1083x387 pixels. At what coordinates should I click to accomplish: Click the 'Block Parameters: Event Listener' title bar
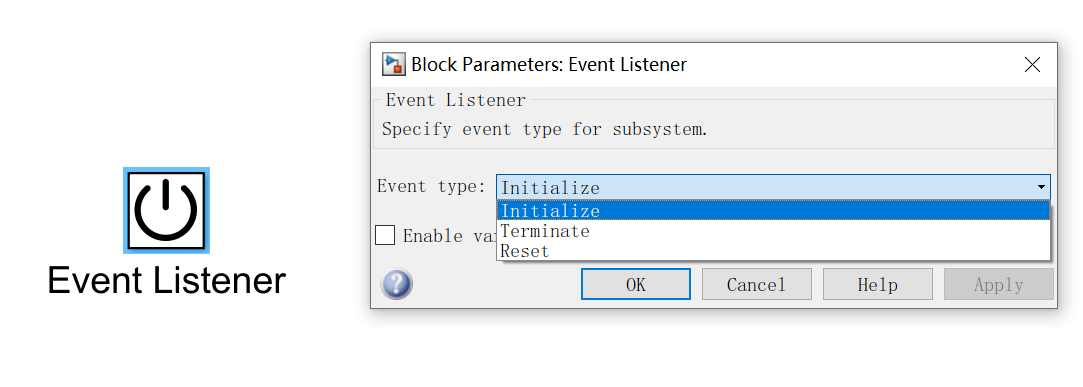click(549, 65)
